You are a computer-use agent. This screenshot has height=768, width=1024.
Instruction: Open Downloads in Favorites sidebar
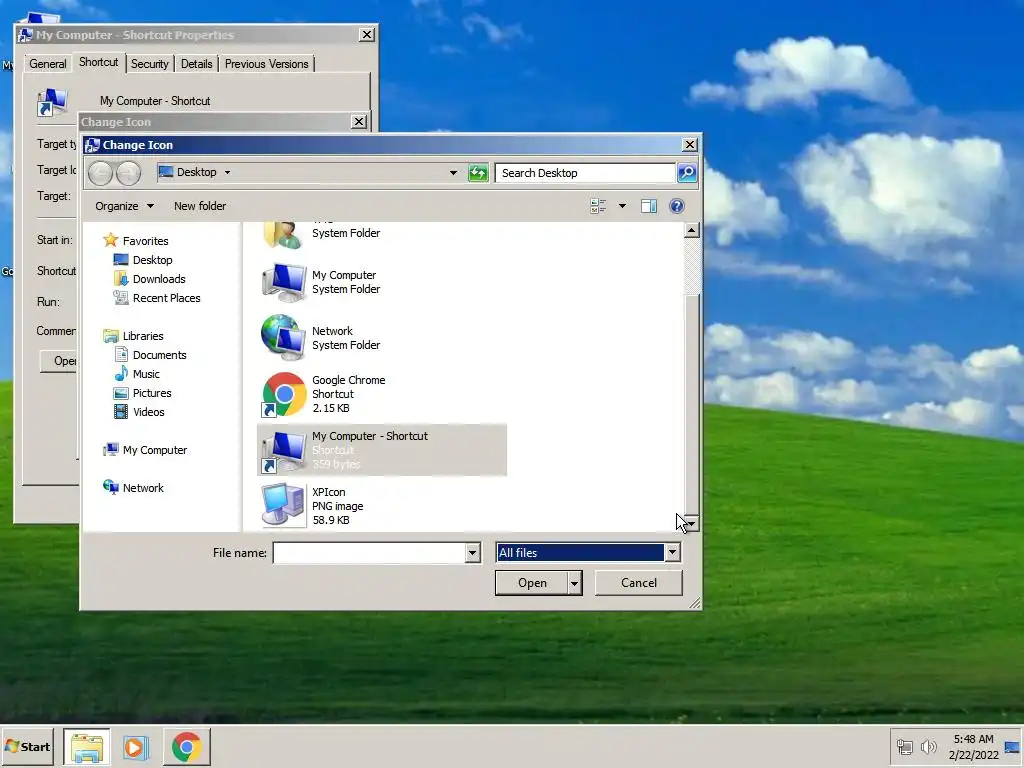159,279
